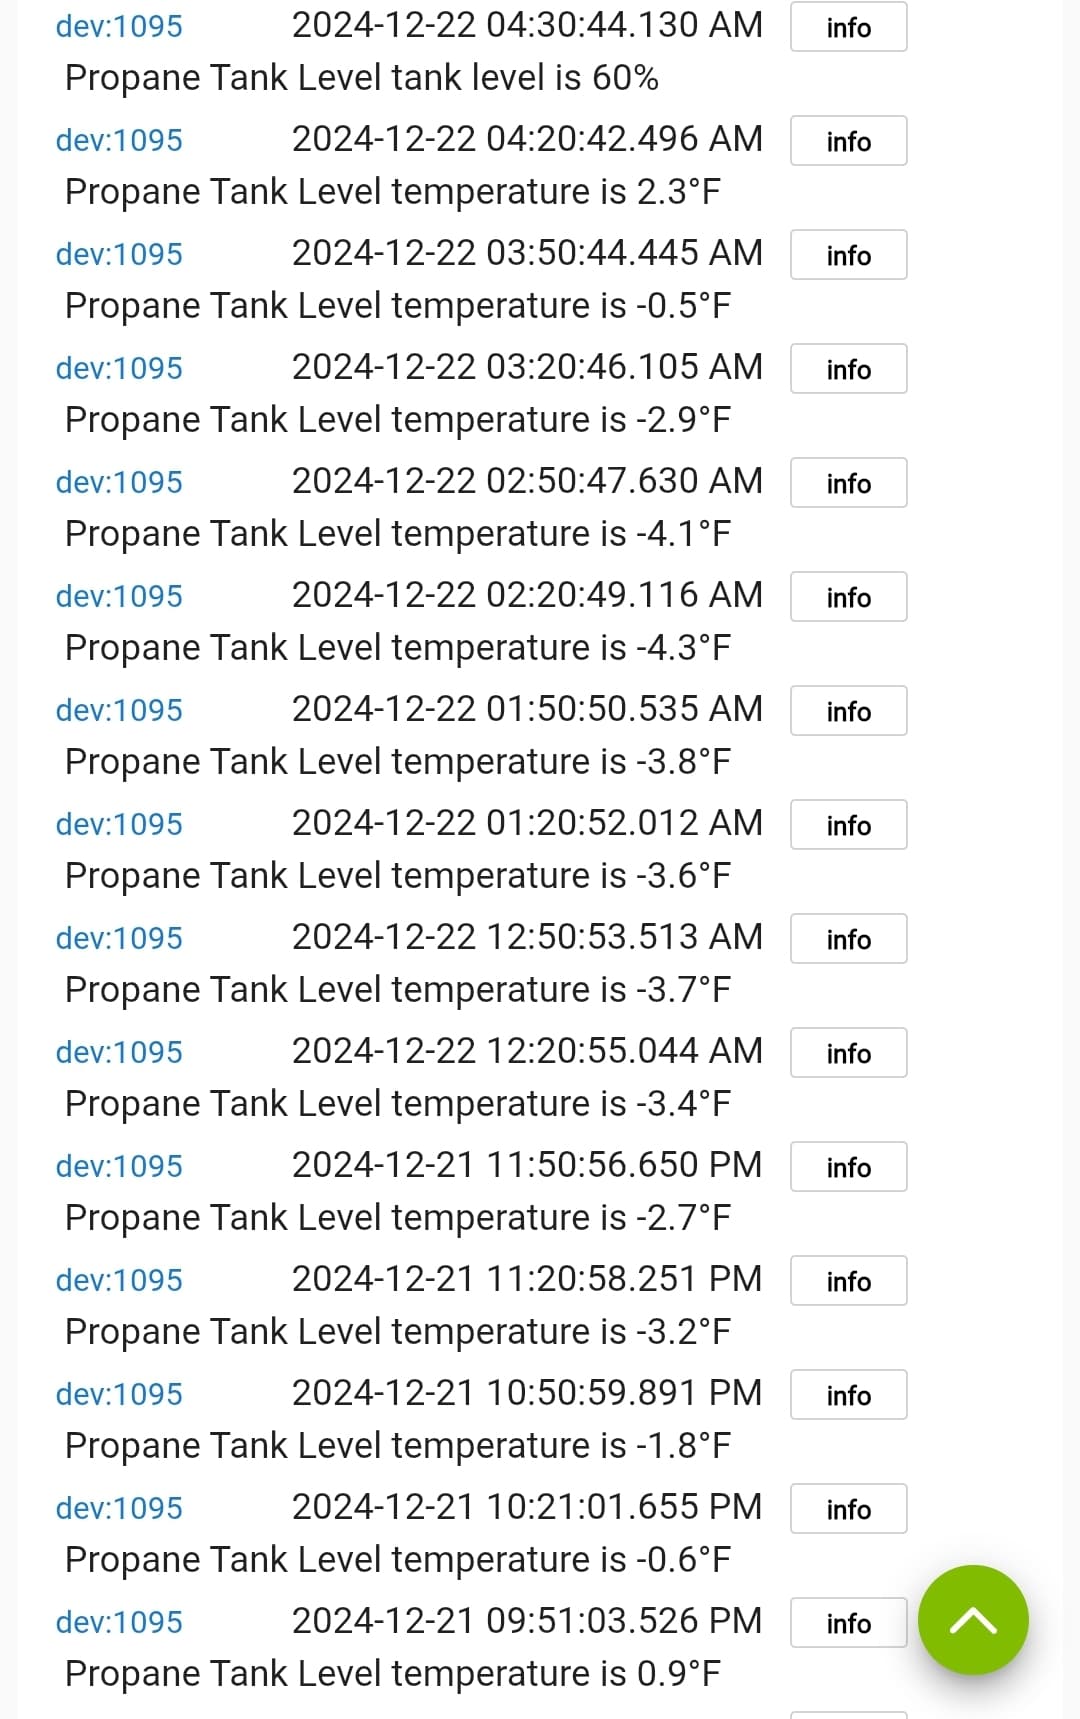Tap the green scroll-to-top arrow button
Image resolution: width=1080 pixels, height=1719 pixels.
[973, 1620]
